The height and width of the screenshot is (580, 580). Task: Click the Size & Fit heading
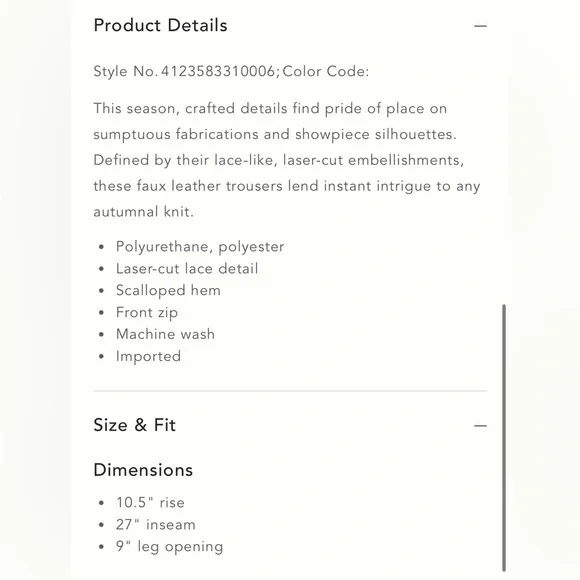pyautogui.click(x=135, y=425)
